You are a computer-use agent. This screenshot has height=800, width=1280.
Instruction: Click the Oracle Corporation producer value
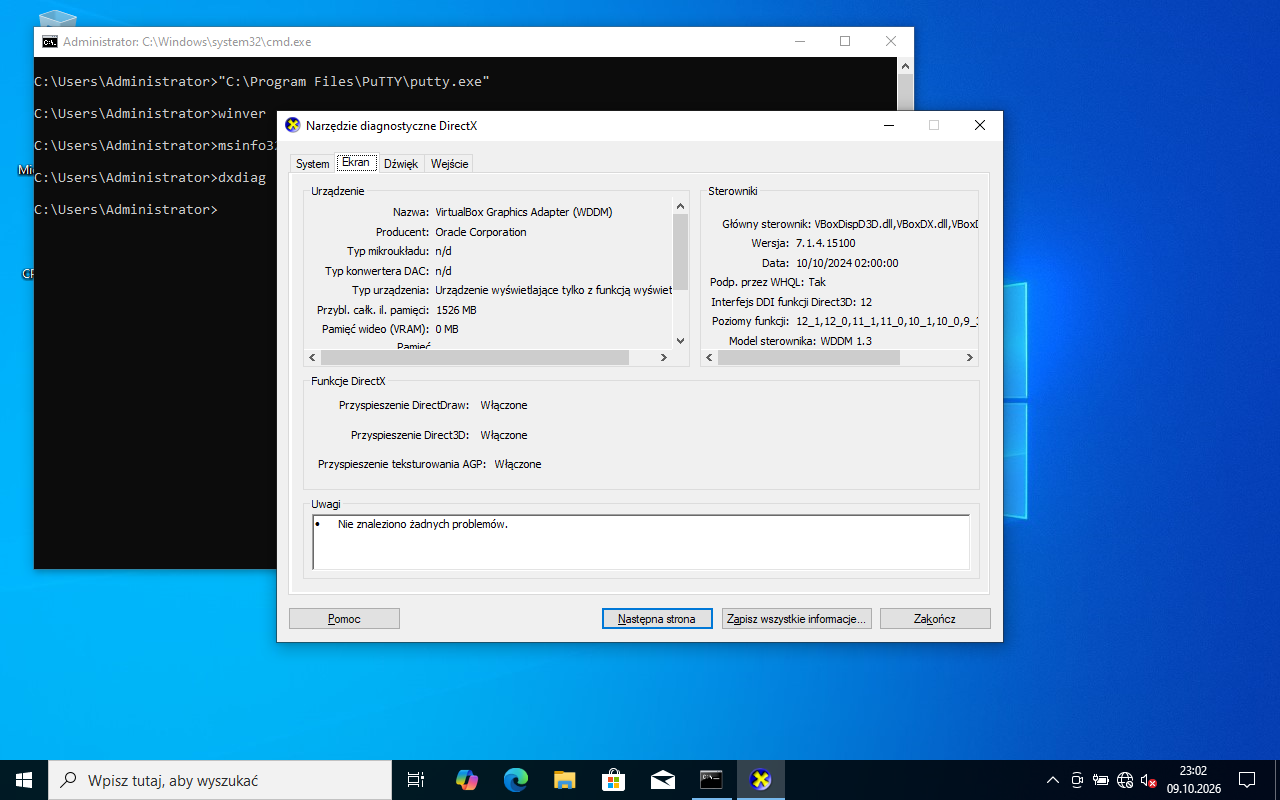[x=481, y=232]
